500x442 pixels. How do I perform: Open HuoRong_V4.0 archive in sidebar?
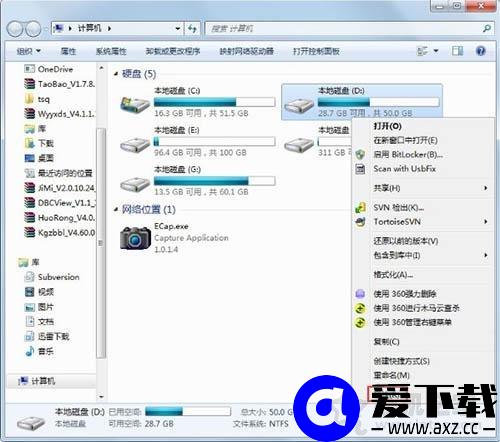[59, 218]
